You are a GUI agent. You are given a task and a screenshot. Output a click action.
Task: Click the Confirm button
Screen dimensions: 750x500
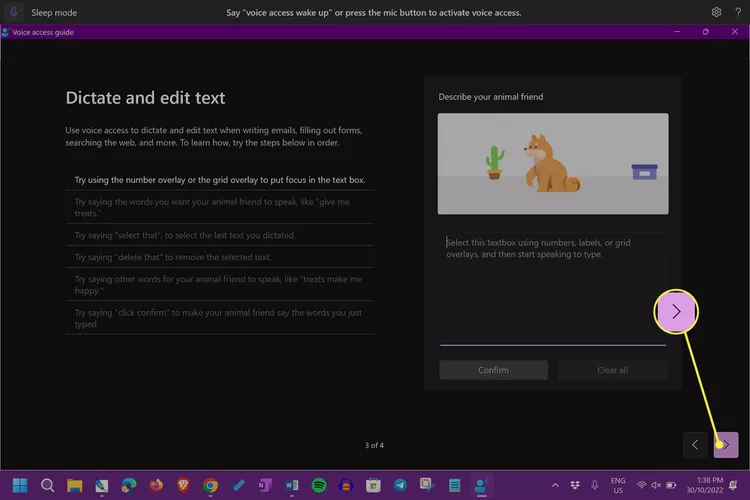pyautogui.click(x=493, y=370)
